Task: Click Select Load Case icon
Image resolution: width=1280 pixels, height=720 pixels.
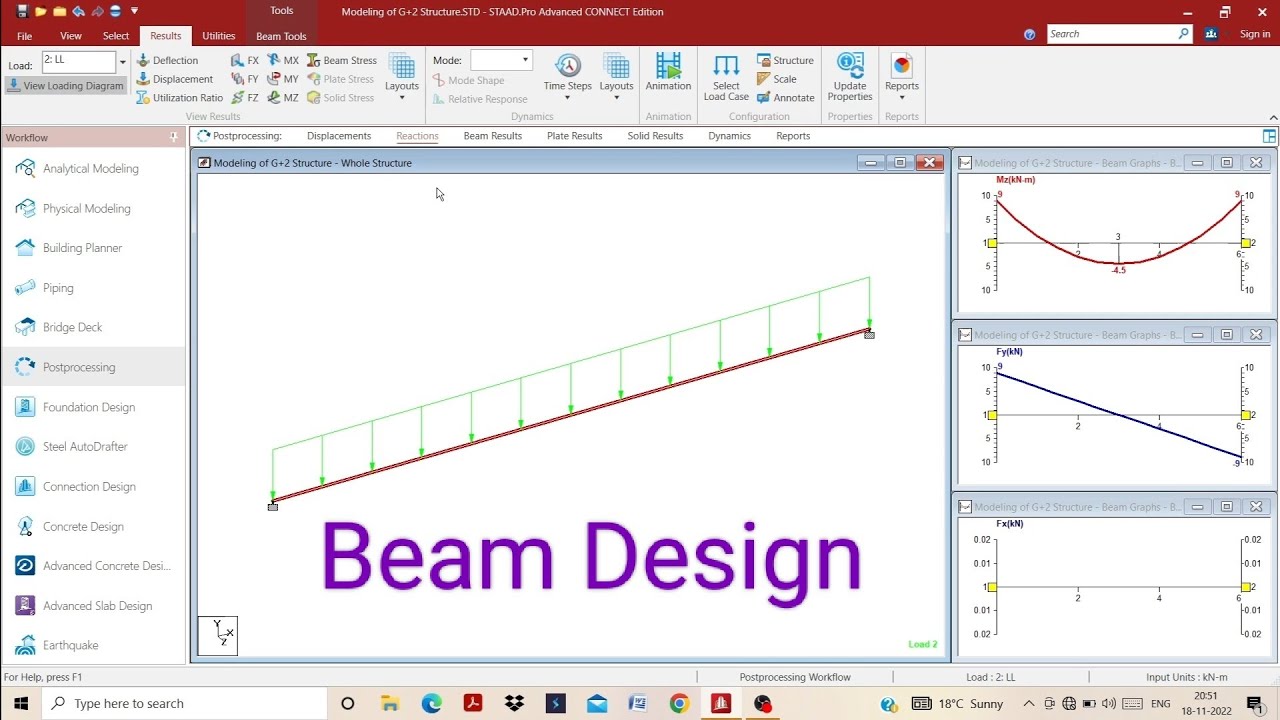Action: click(x=726, y=77)
